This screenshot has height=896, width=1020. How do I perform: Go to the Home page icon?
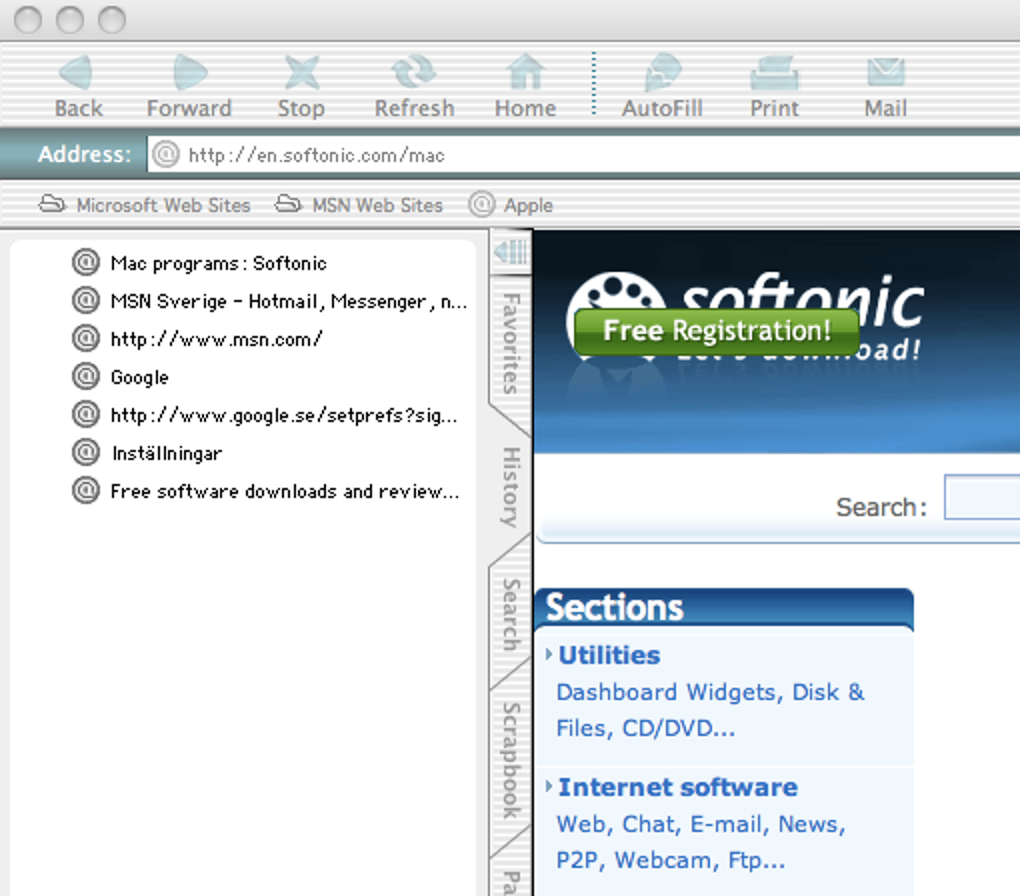[x=526, y=72]
